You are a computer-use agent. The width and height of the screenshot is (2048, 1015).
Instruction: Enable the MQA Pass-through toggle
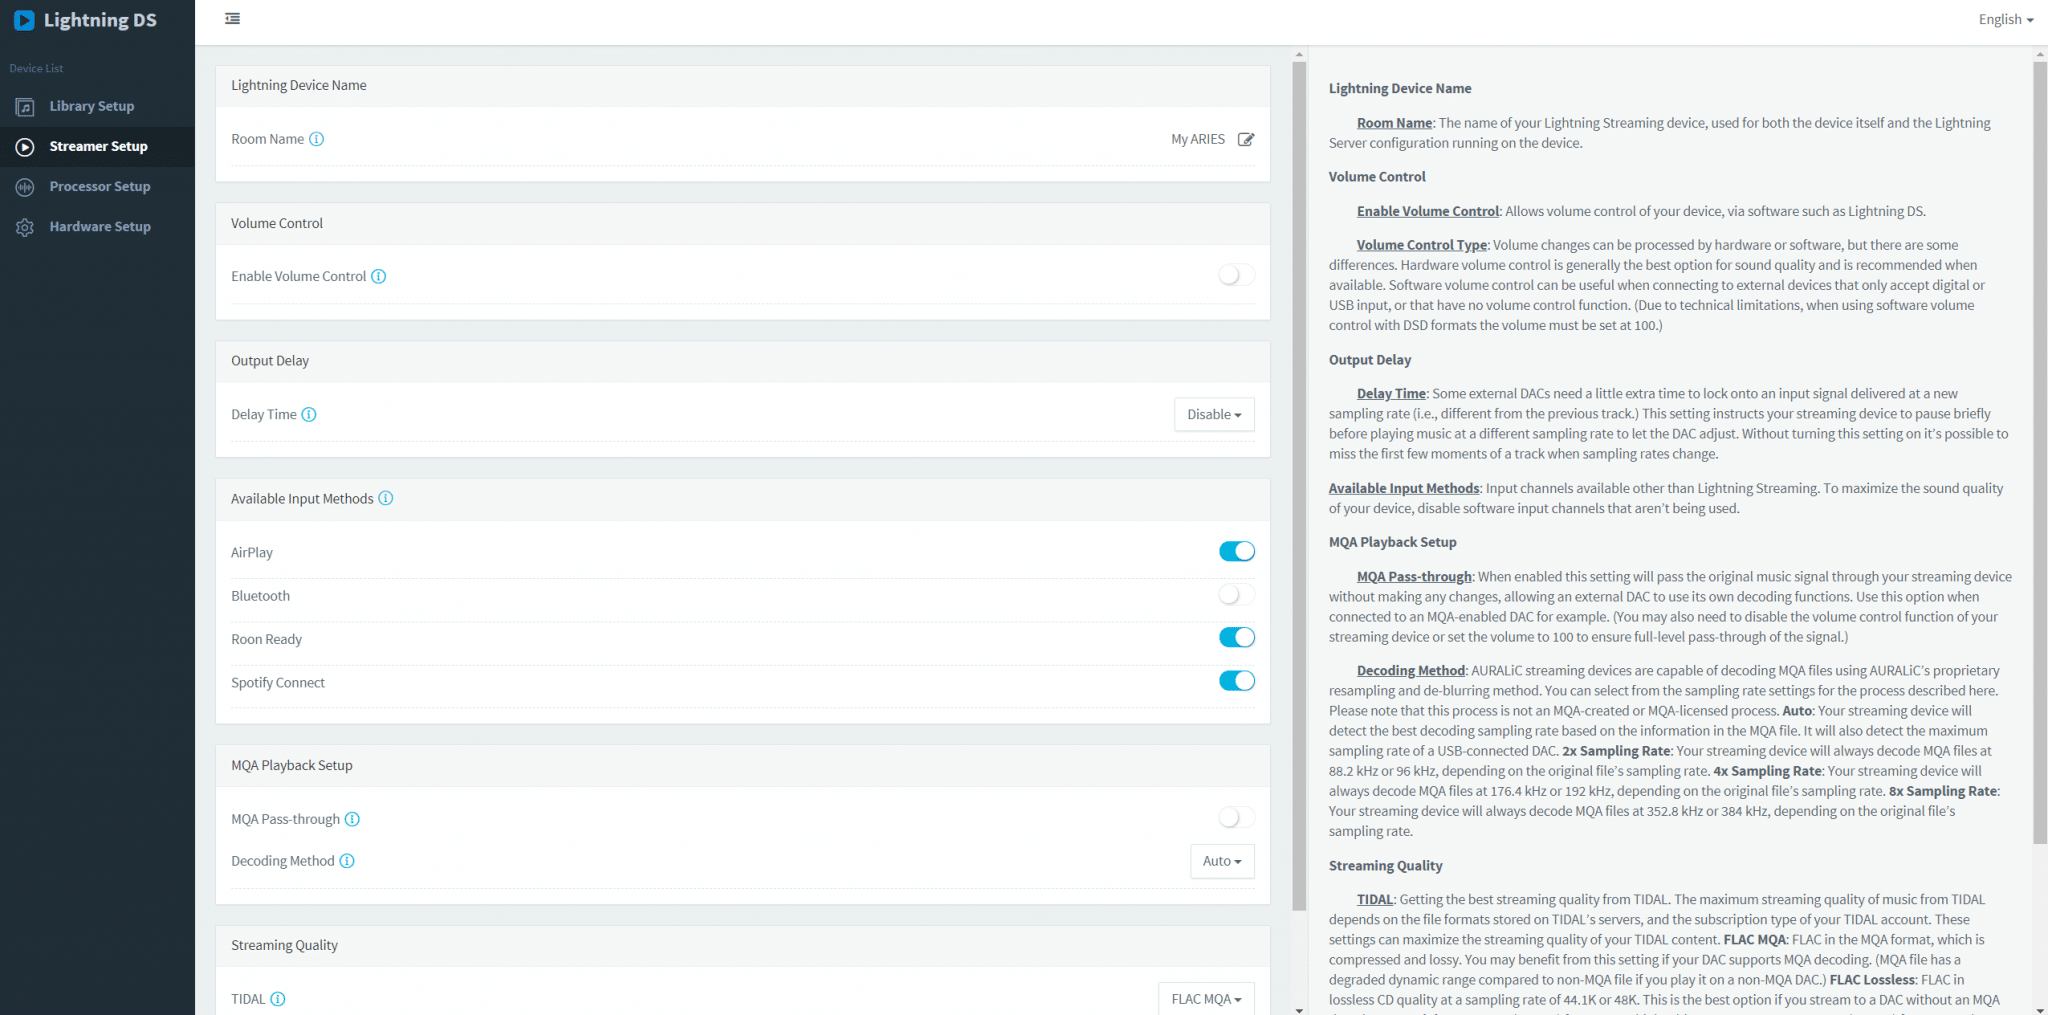tap(1237, 818)
